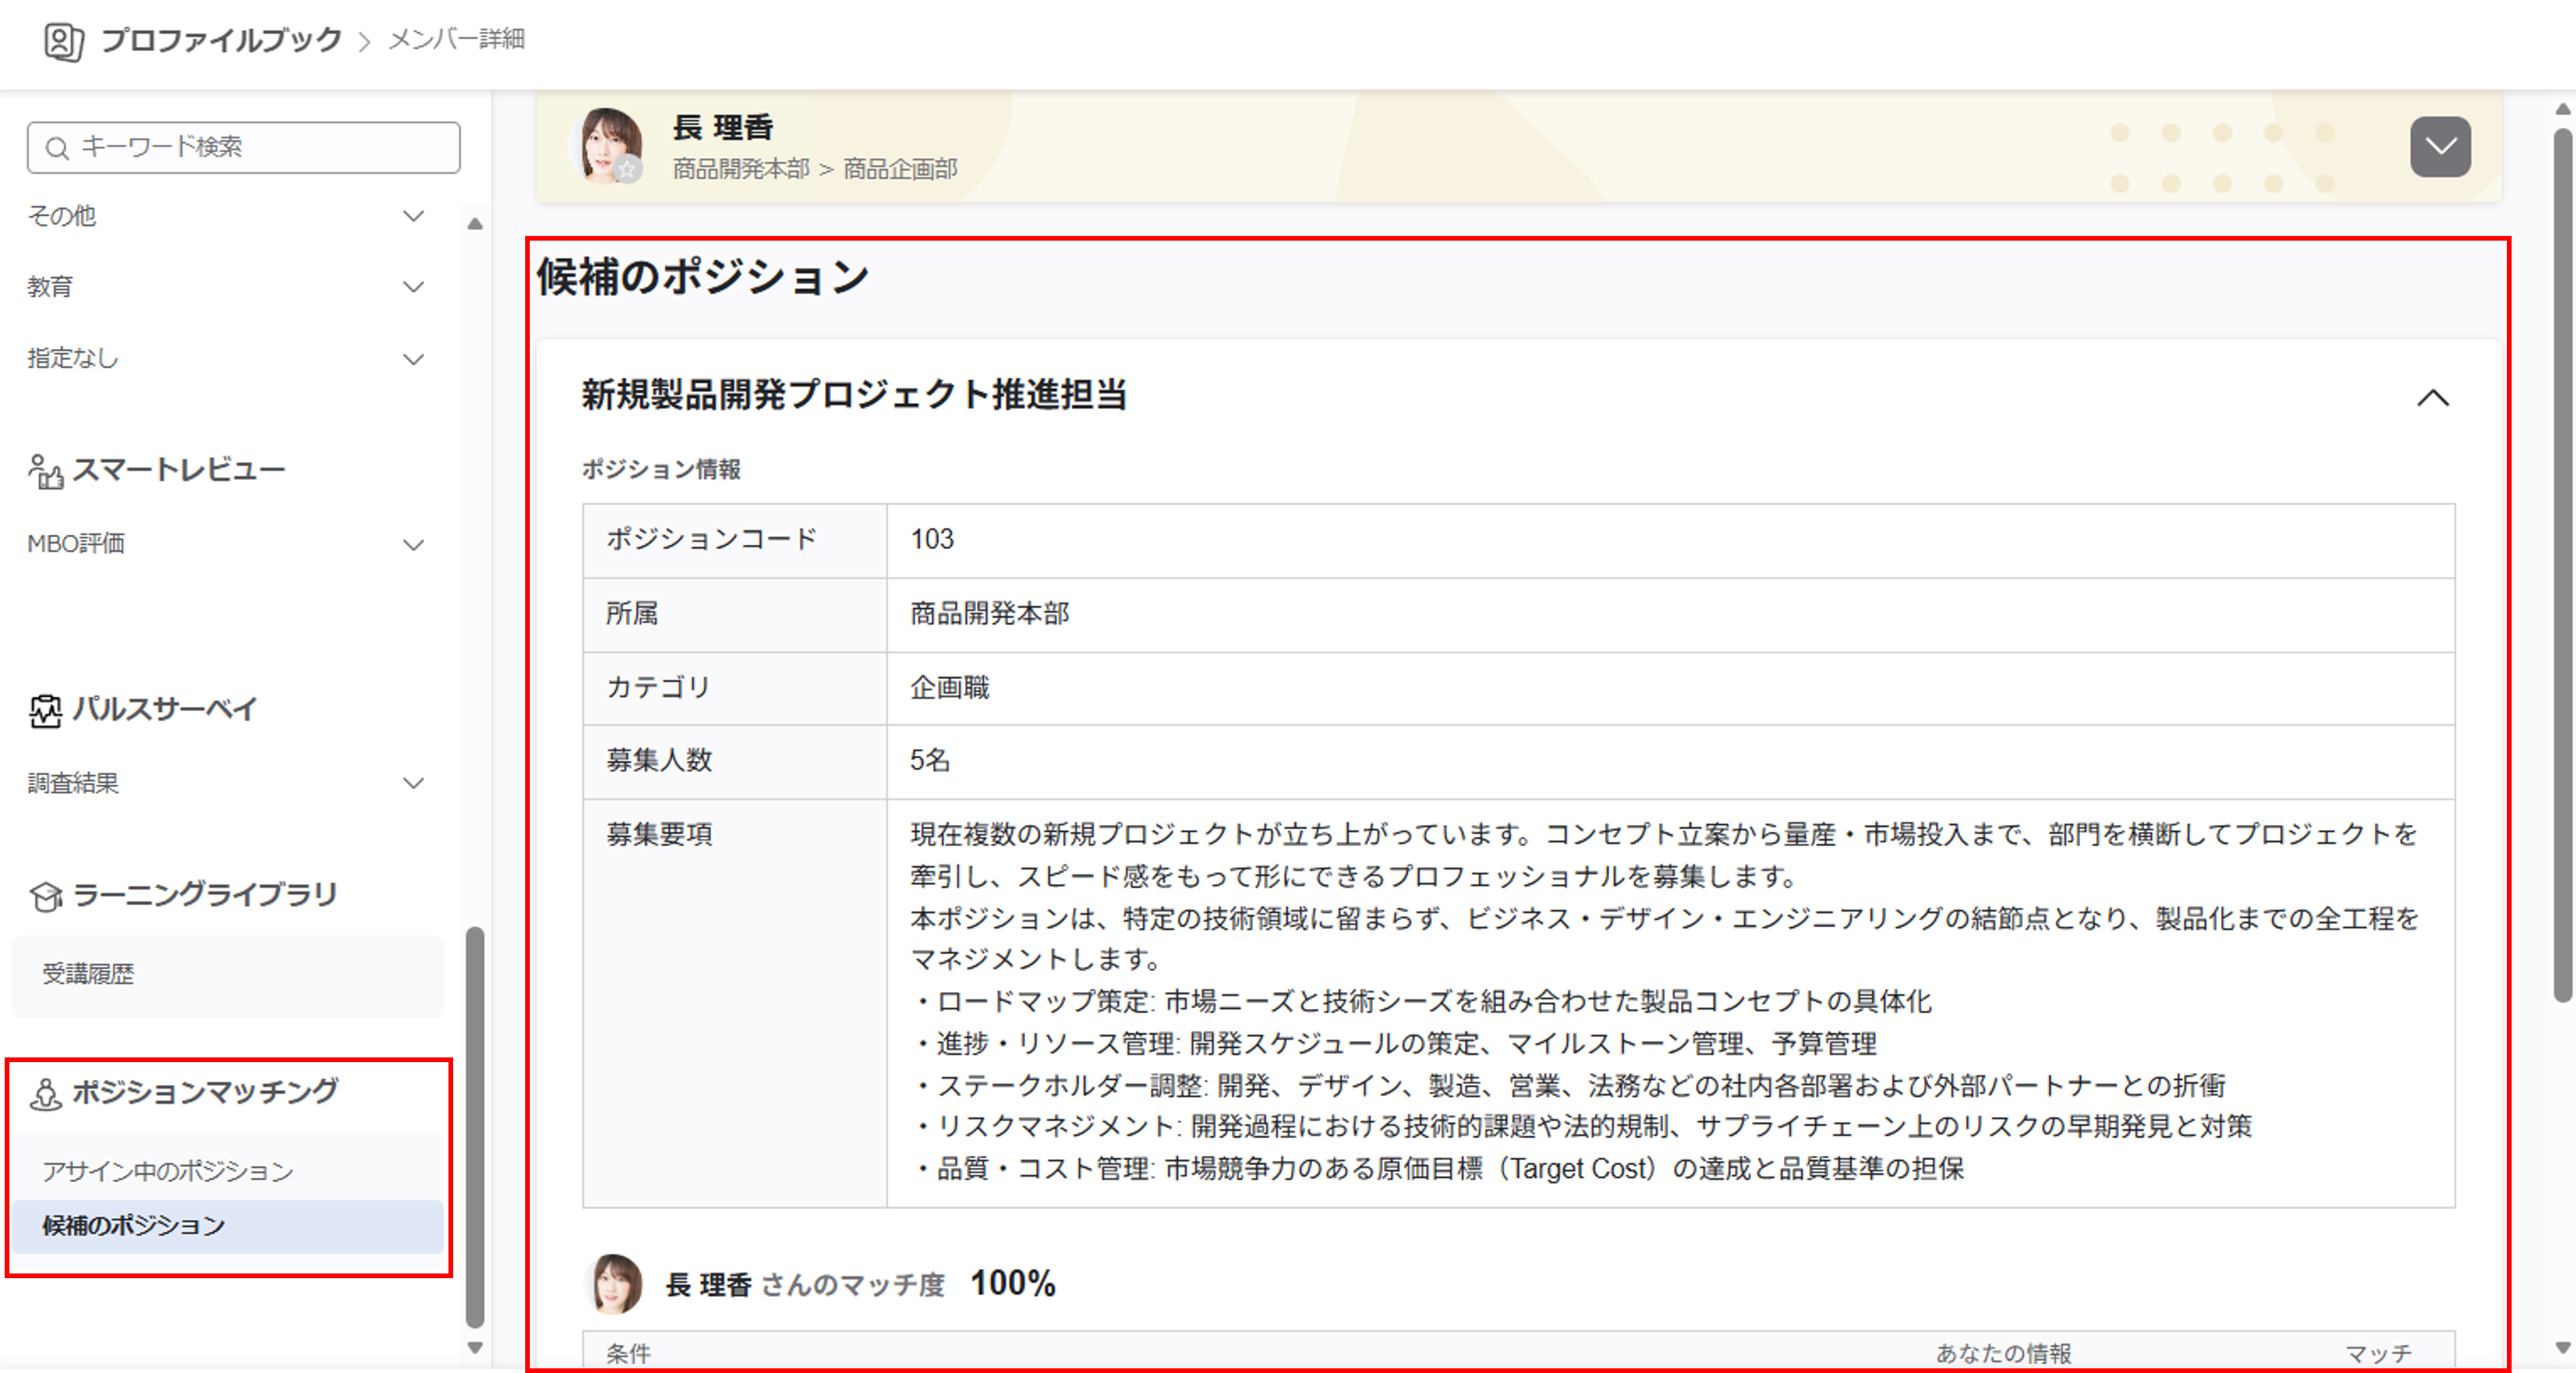The image size is (2576, 1373).
Task: Click the パルスサーベイ section icon
Action: (45, 710)
